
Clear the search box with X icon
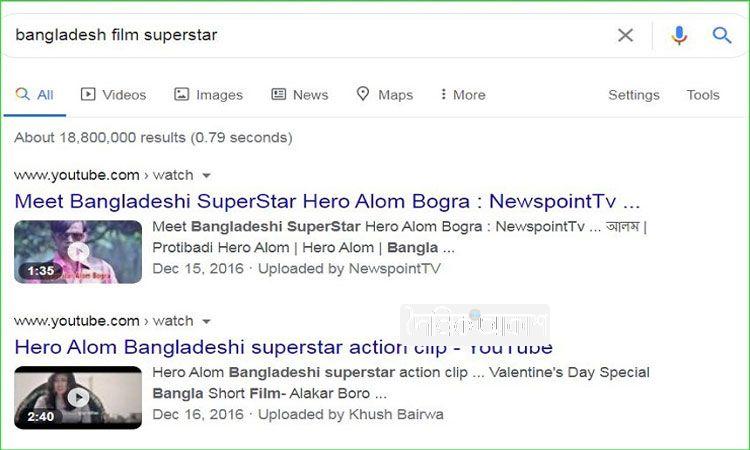point(625,36)
